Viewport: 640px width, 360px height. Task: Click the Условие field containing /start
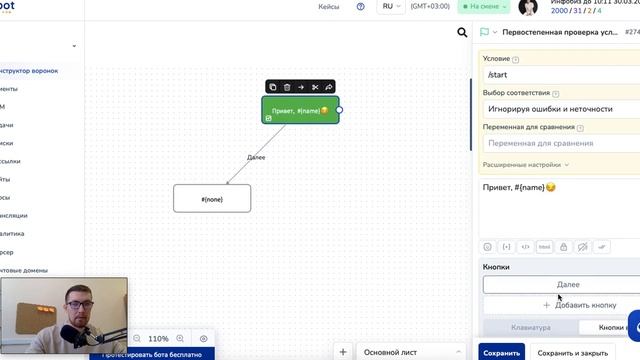[561, 75]
